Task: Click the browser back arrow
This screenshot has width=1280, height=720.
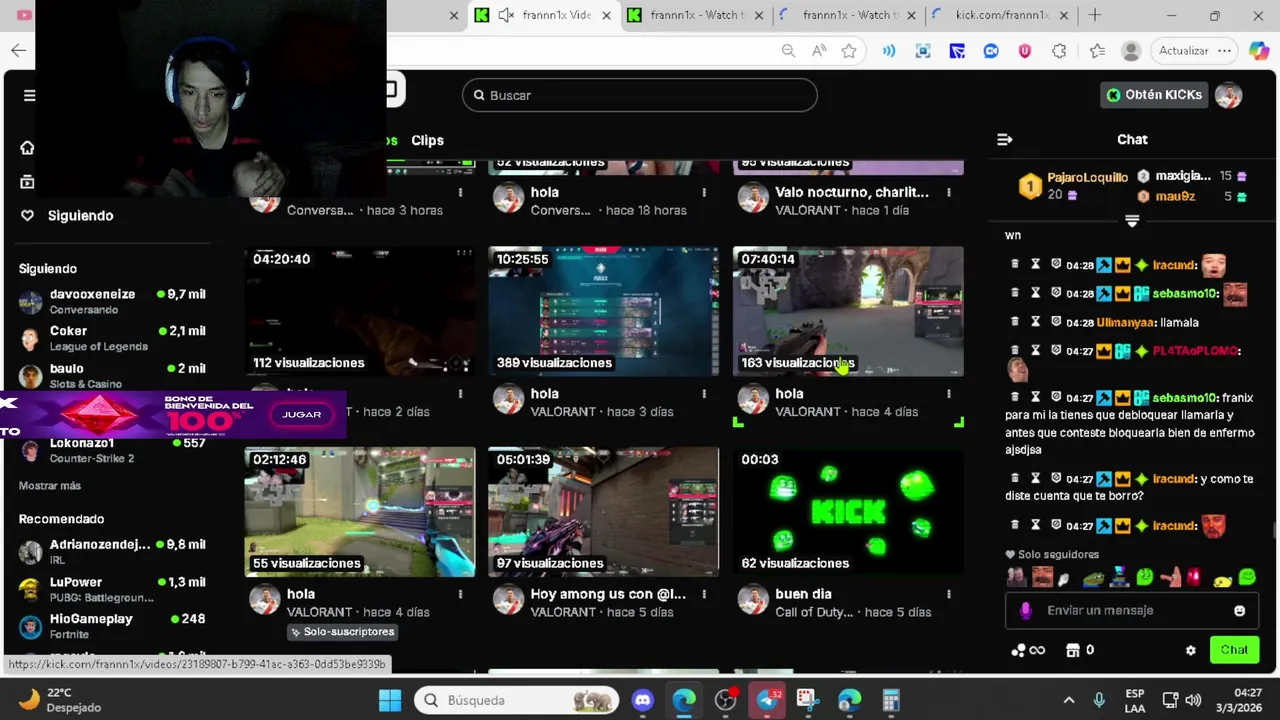Action: [18, 51]
